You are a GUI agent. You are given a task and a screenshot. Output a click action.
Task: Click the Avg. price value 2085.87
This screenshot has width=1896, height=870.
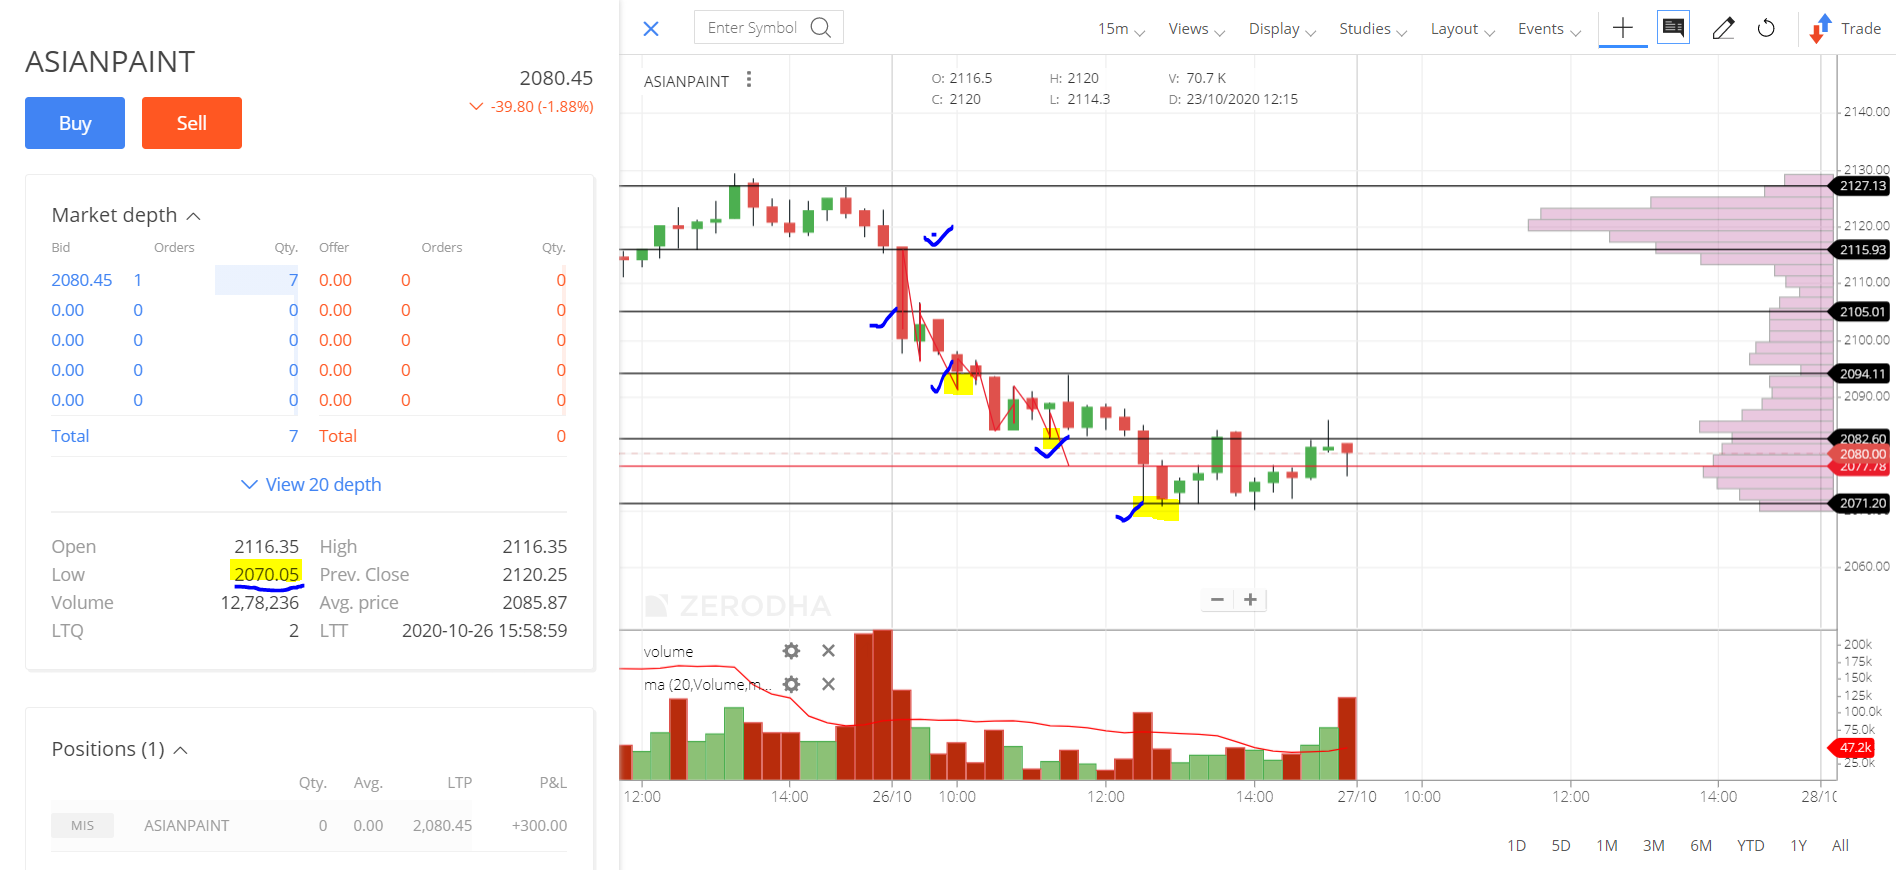(x=534, y=603)
